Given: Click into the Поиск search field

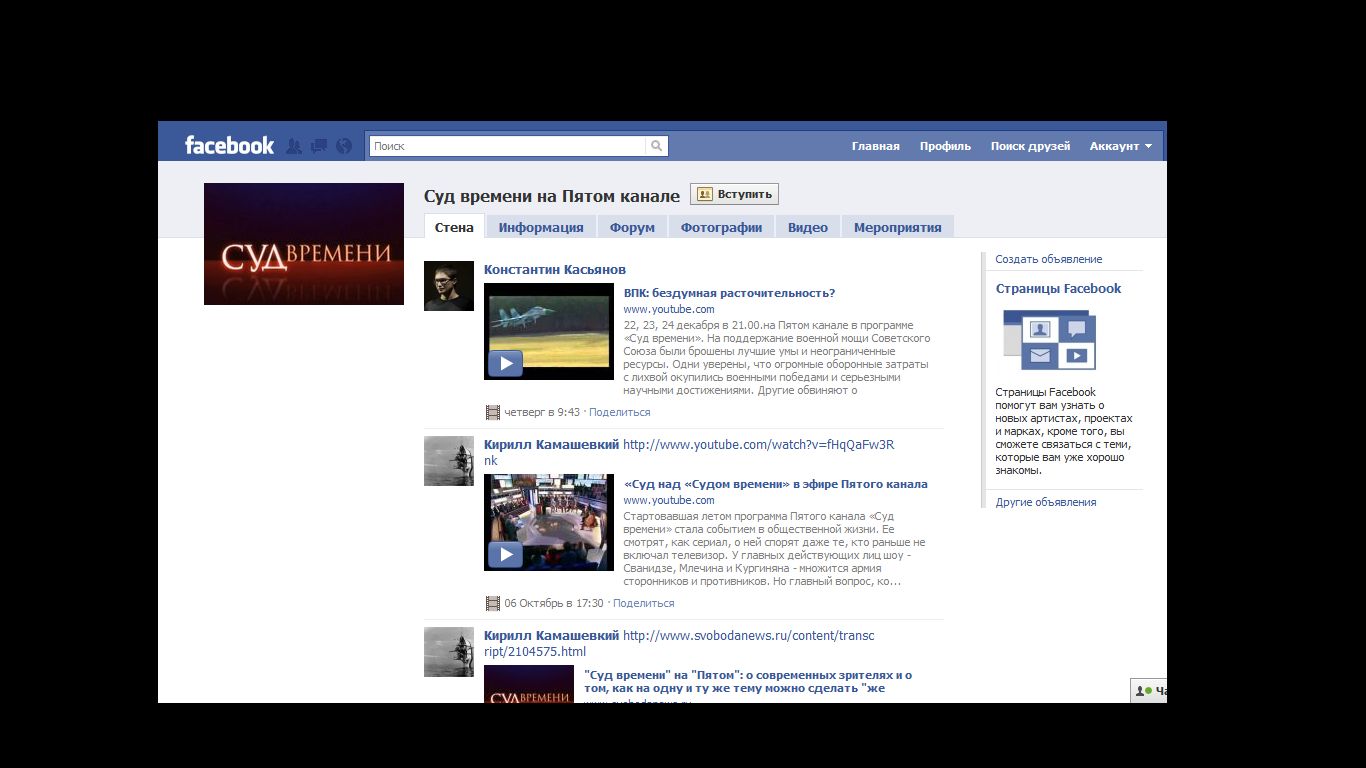Looking at the screenshot, I should [x=507, y=146].
